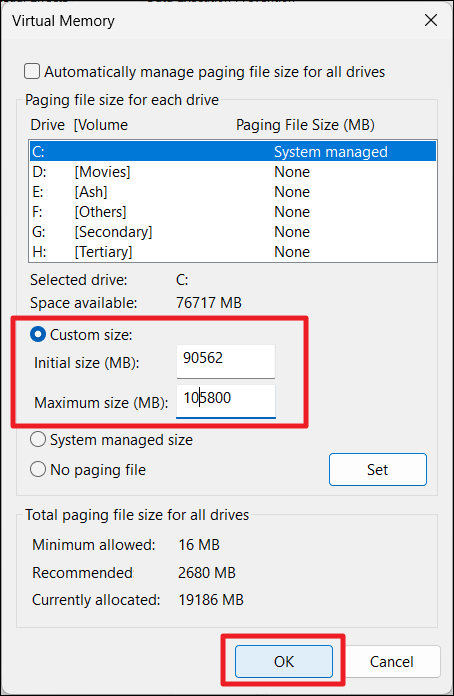The image size is (454, 696).
Task: Select the H: Tertiary drive row
Action: (x=233, y=252)
